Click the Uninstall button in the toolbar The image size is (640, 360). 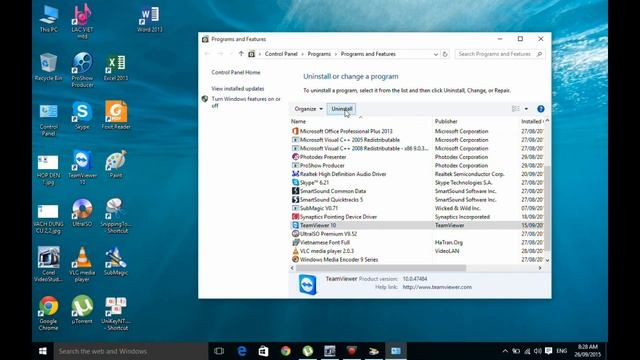coord(342,109)
